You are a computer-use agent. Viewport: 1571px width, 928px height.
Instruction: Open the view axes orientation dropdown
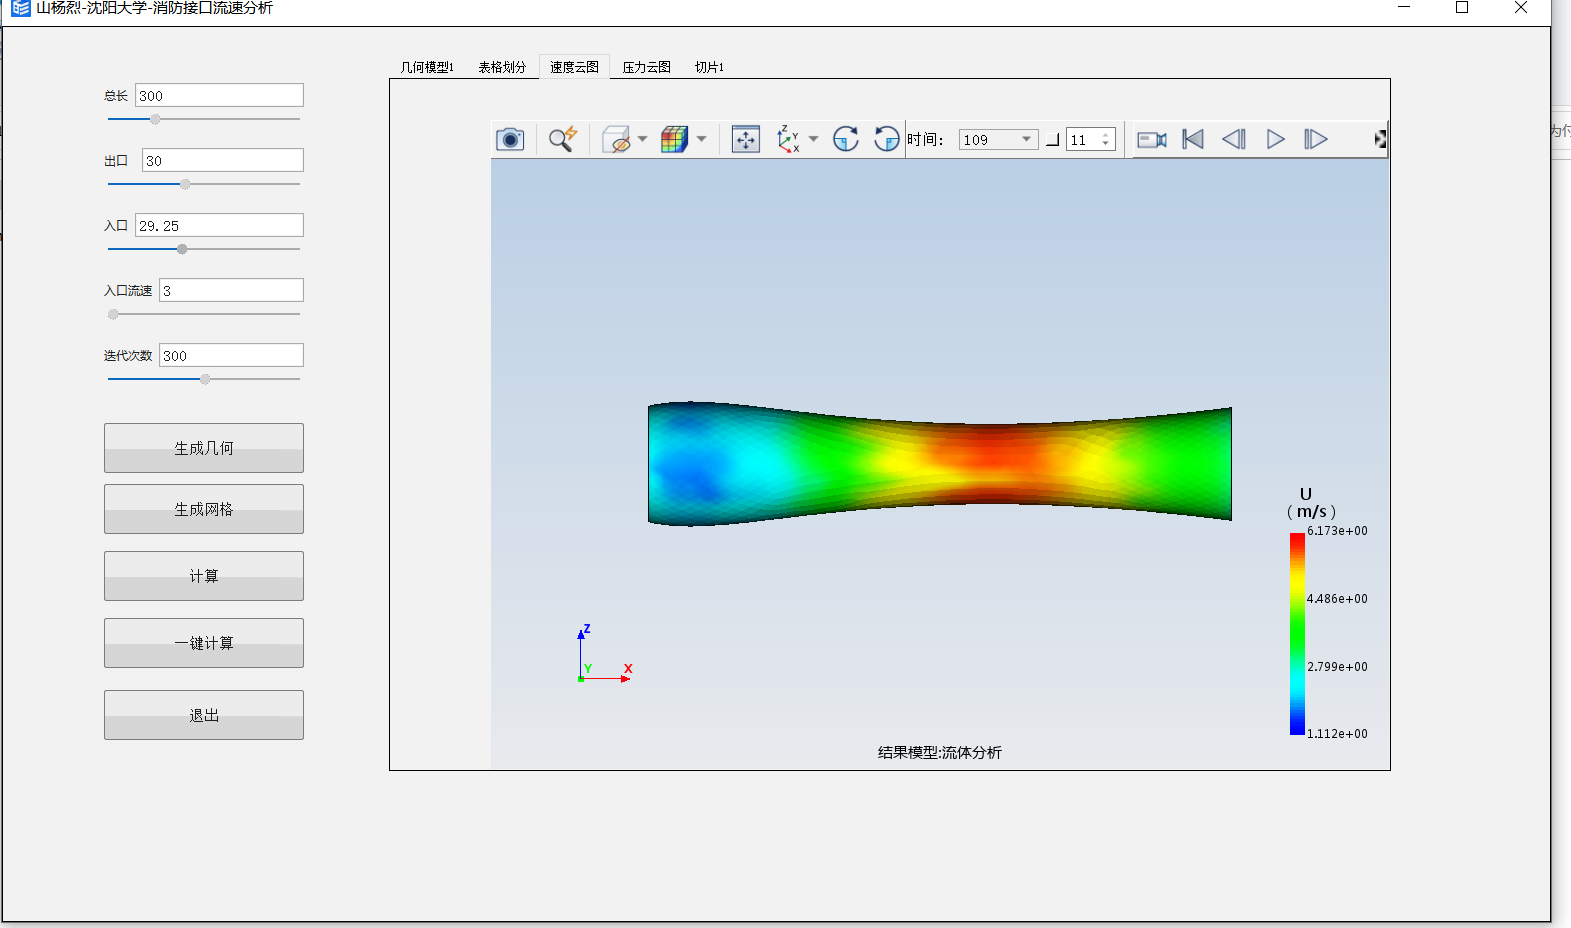pyautogui.click(x=813, y=139)
